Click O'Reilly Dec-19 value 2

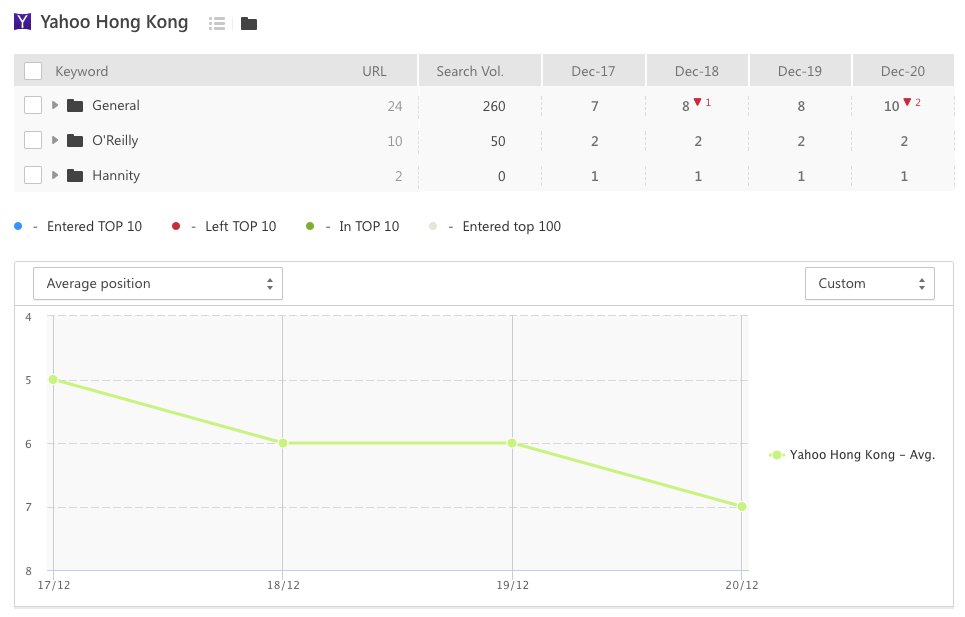801,141
